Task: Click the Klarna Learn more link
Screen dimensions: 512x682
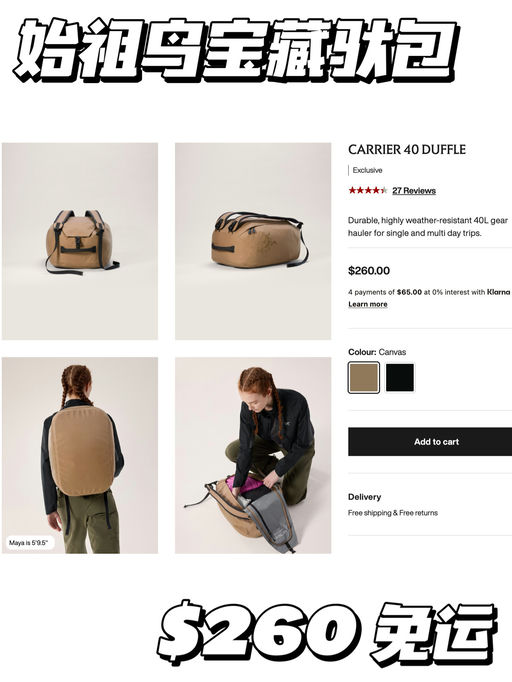Action: click(368, 304)
